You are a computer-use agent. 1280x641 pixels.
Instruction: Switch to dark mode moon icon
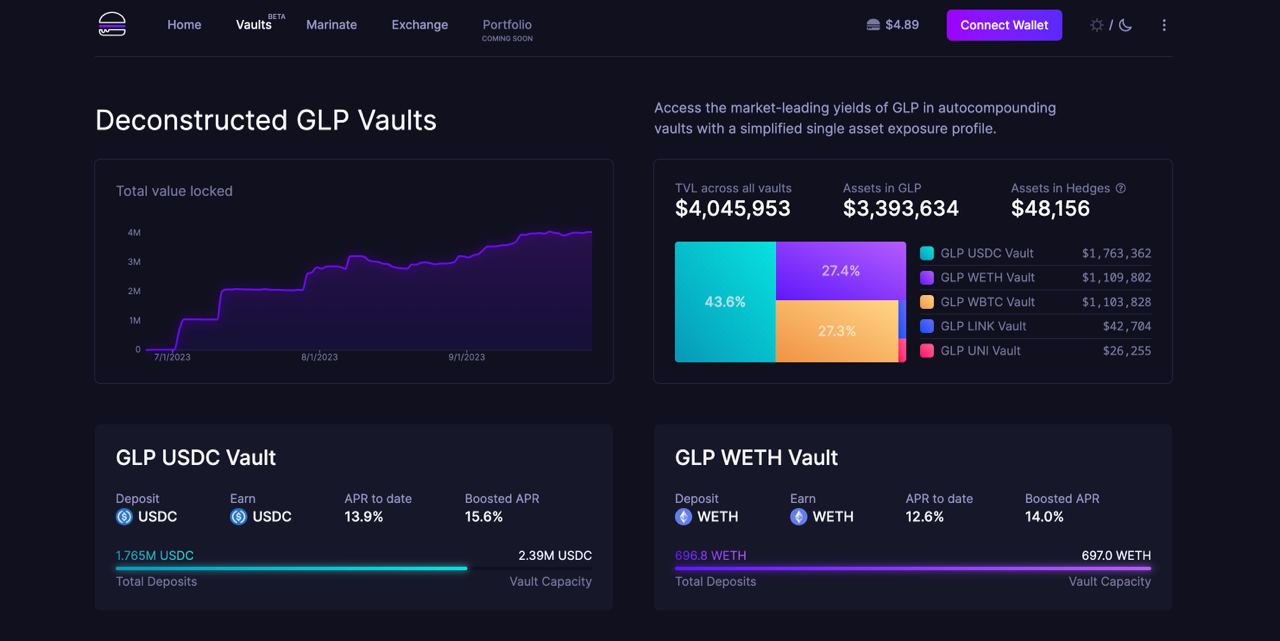pyautogui.click(x=1125, y=25)
